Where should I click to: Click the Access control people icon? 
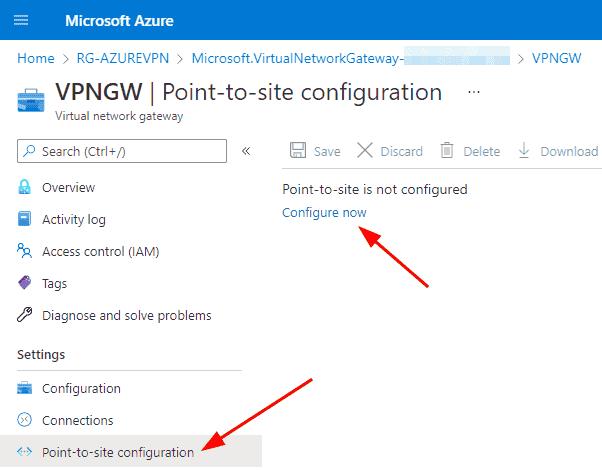pos(25,251)
